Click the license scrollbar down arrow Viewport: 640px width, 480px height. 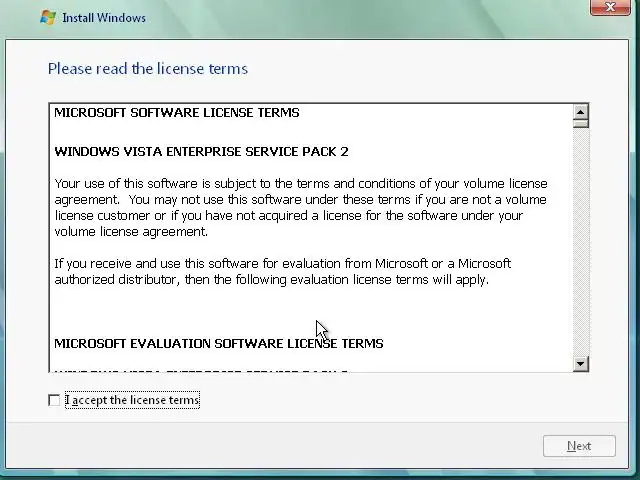(x=580, y=363)
